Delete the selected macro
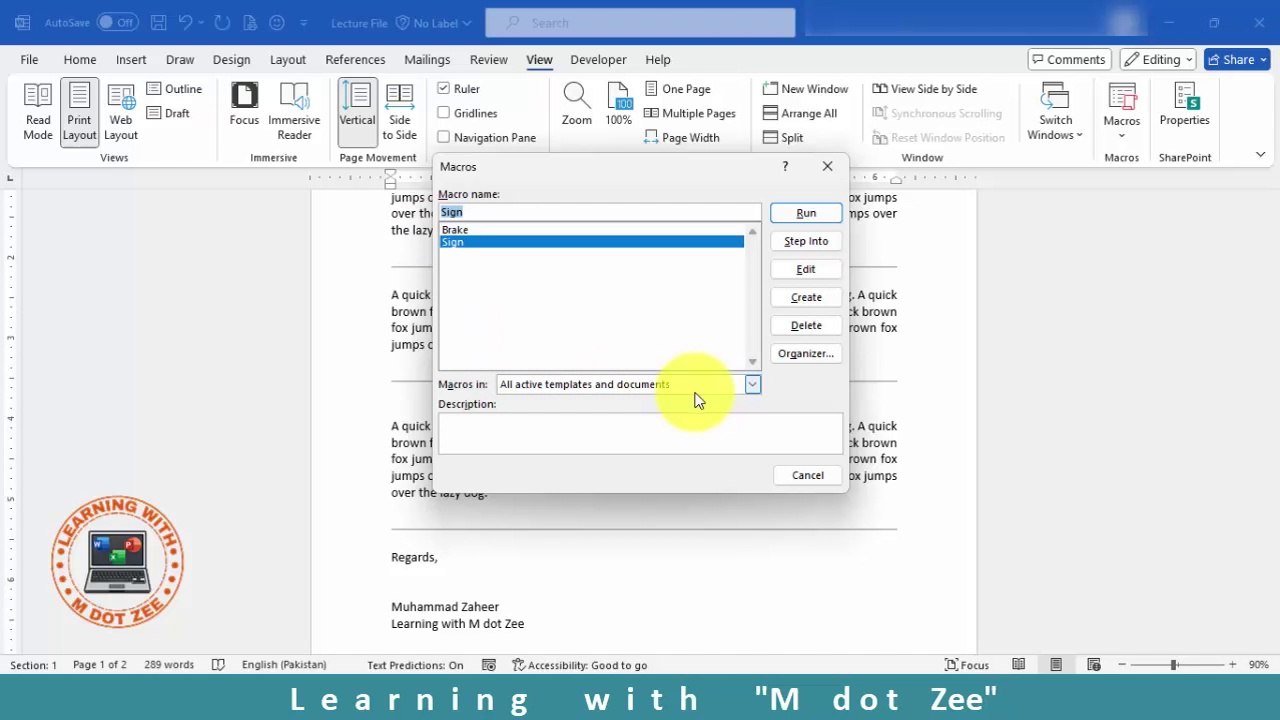The width and height of the screenshot is (1280, 720). point(806,325)
